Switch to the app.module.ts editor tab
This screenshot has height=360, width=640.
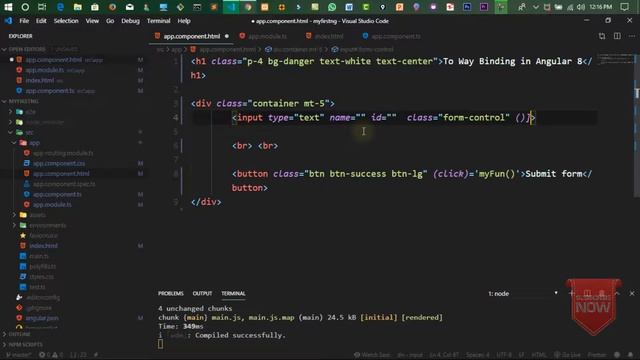click(x=267, y=36)
